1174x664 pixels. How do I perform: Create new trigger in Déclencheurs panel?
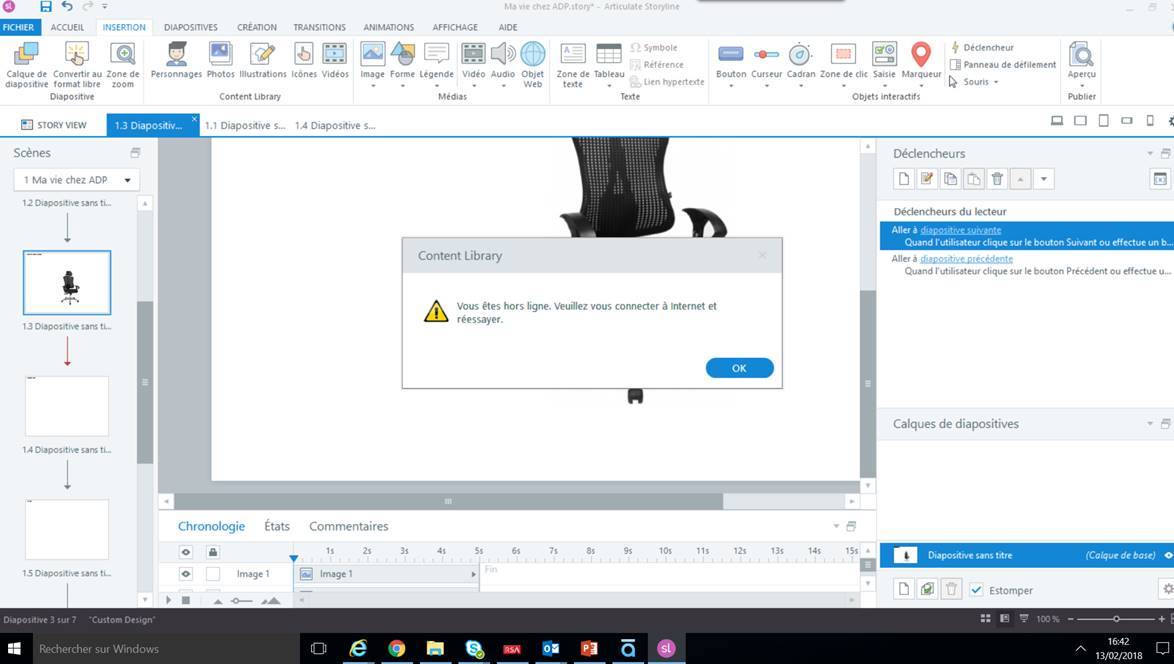tap(904, 179)
